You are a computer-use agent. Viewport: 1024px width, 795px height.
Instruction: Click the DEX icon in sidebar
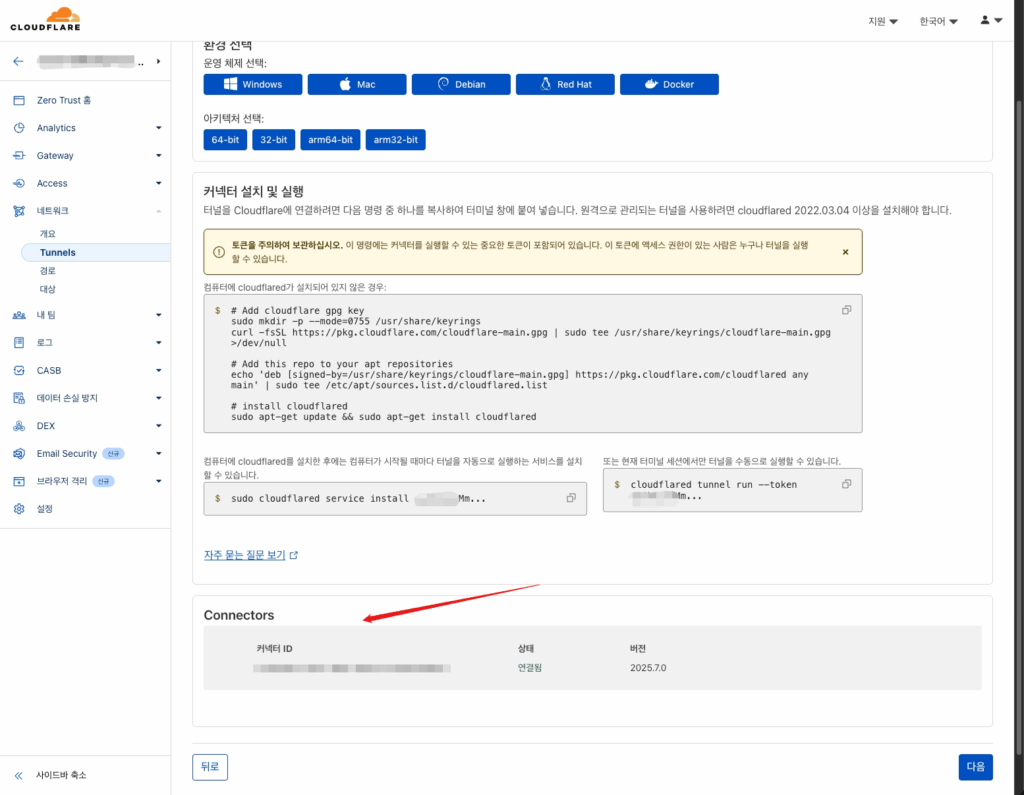pyautogui.click(x=19, y=426)
